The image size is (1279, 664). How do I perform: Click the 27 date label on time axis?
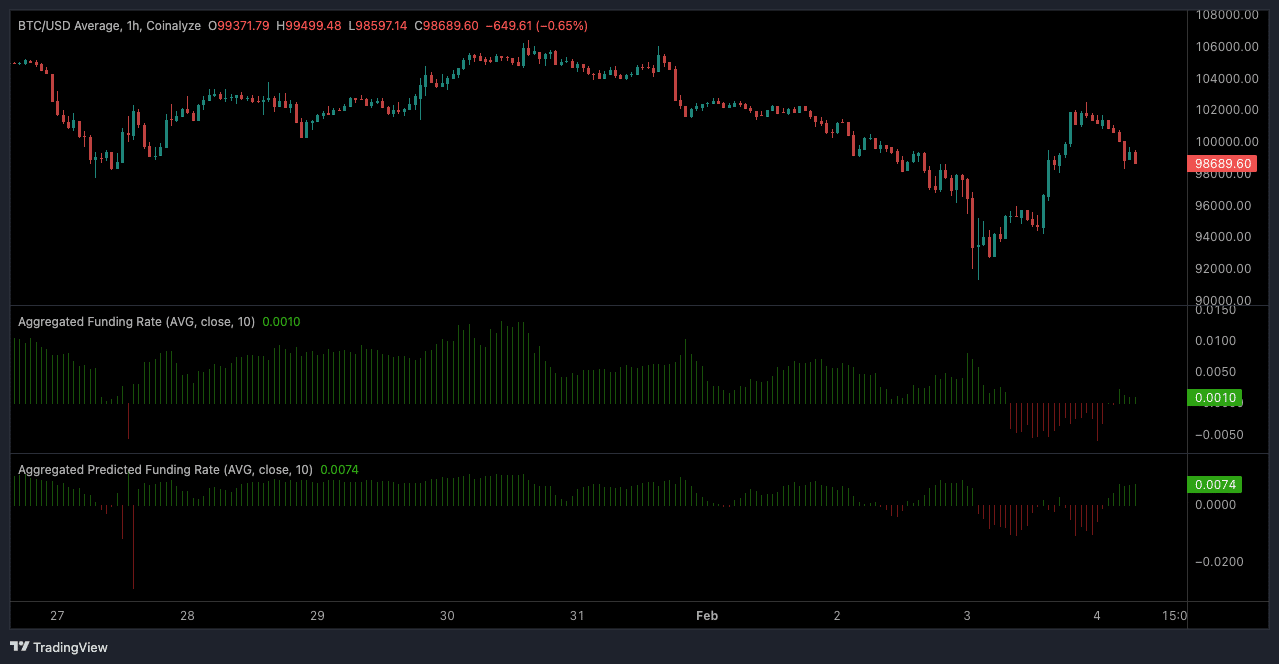point(57,616)
